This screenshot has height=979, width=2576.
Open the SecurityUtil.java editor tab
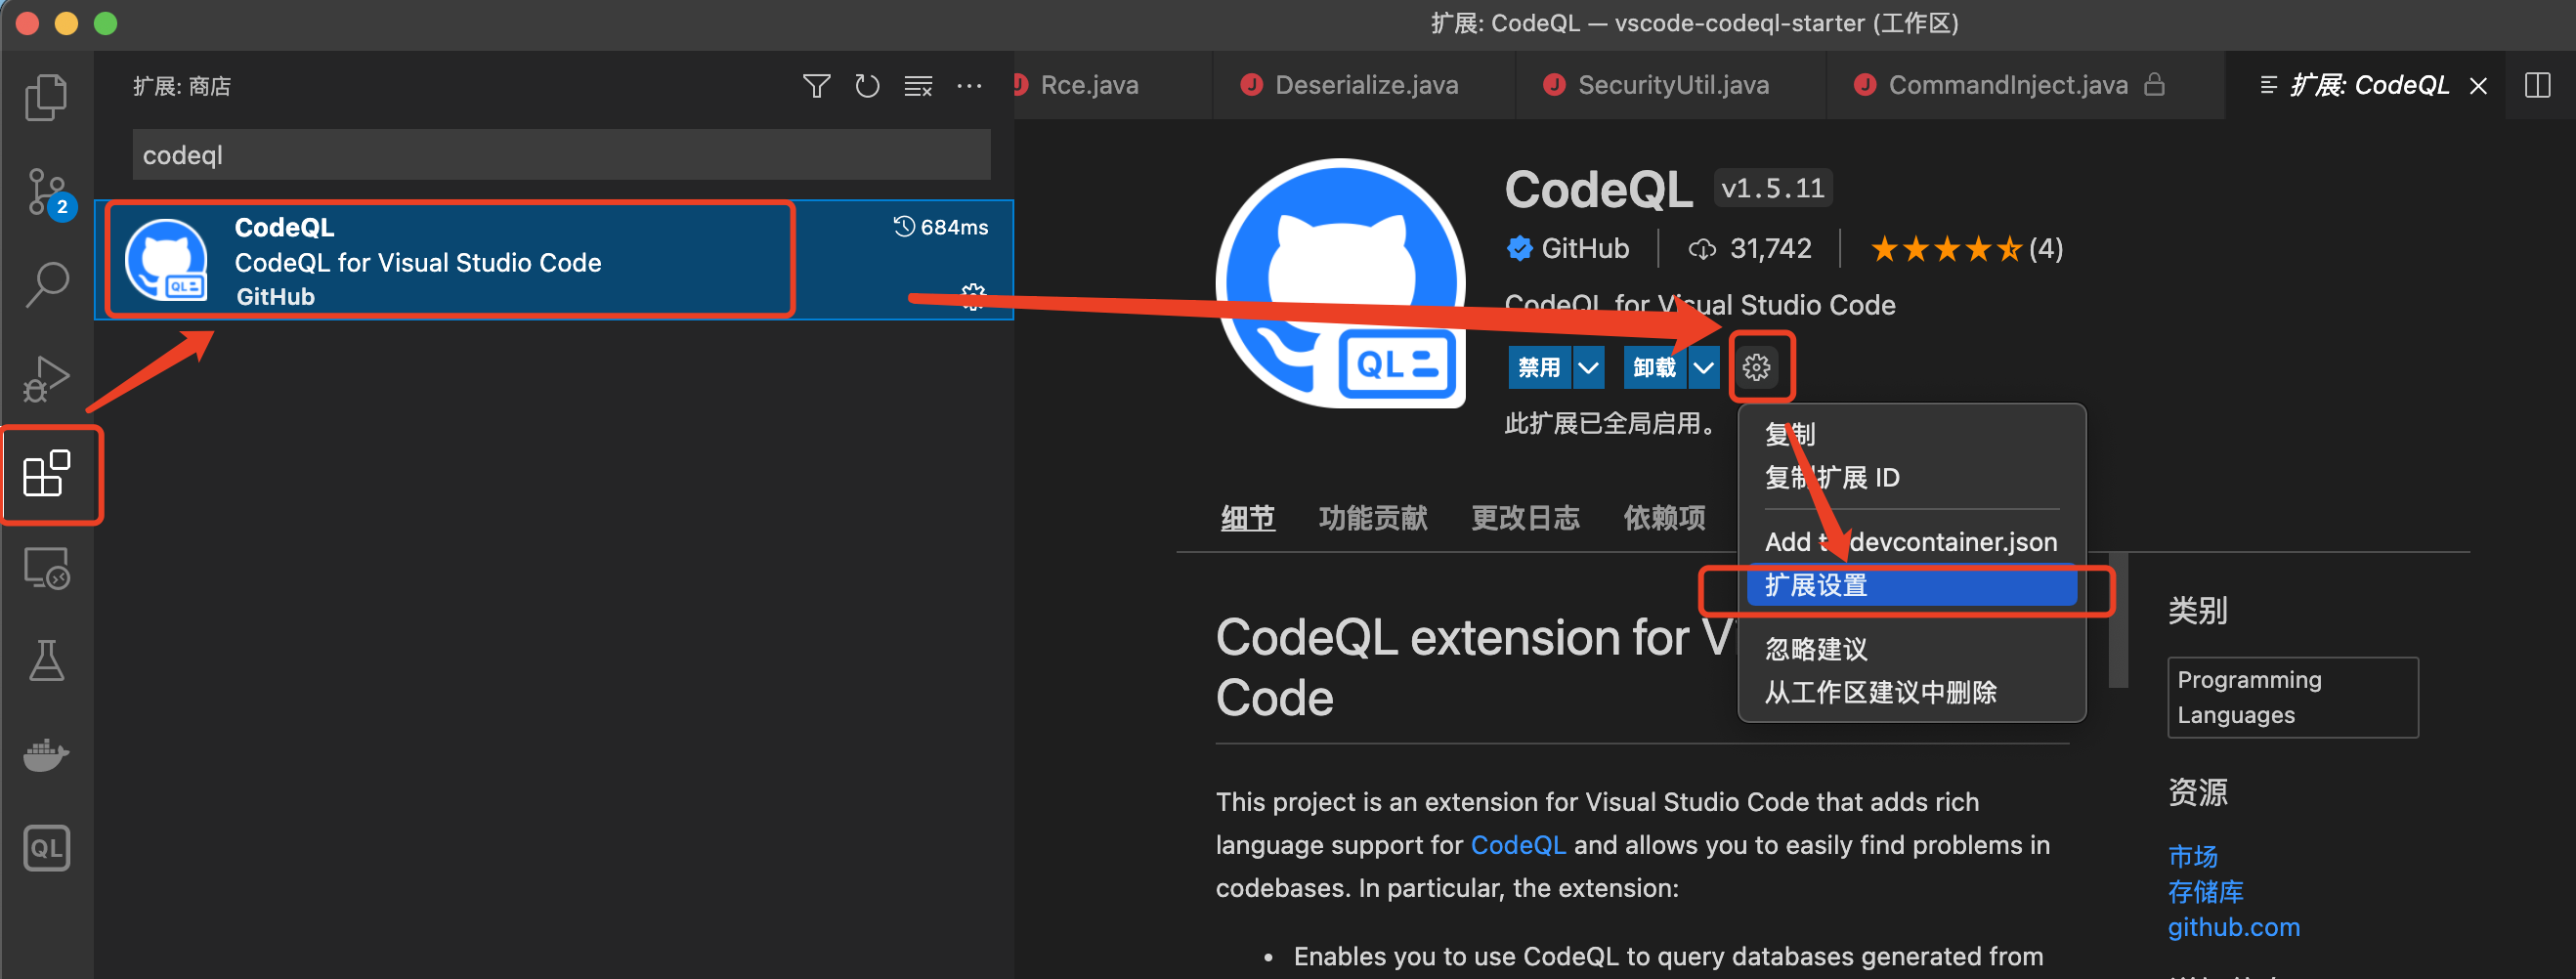pyautogui.click(x=1671, y=85)
